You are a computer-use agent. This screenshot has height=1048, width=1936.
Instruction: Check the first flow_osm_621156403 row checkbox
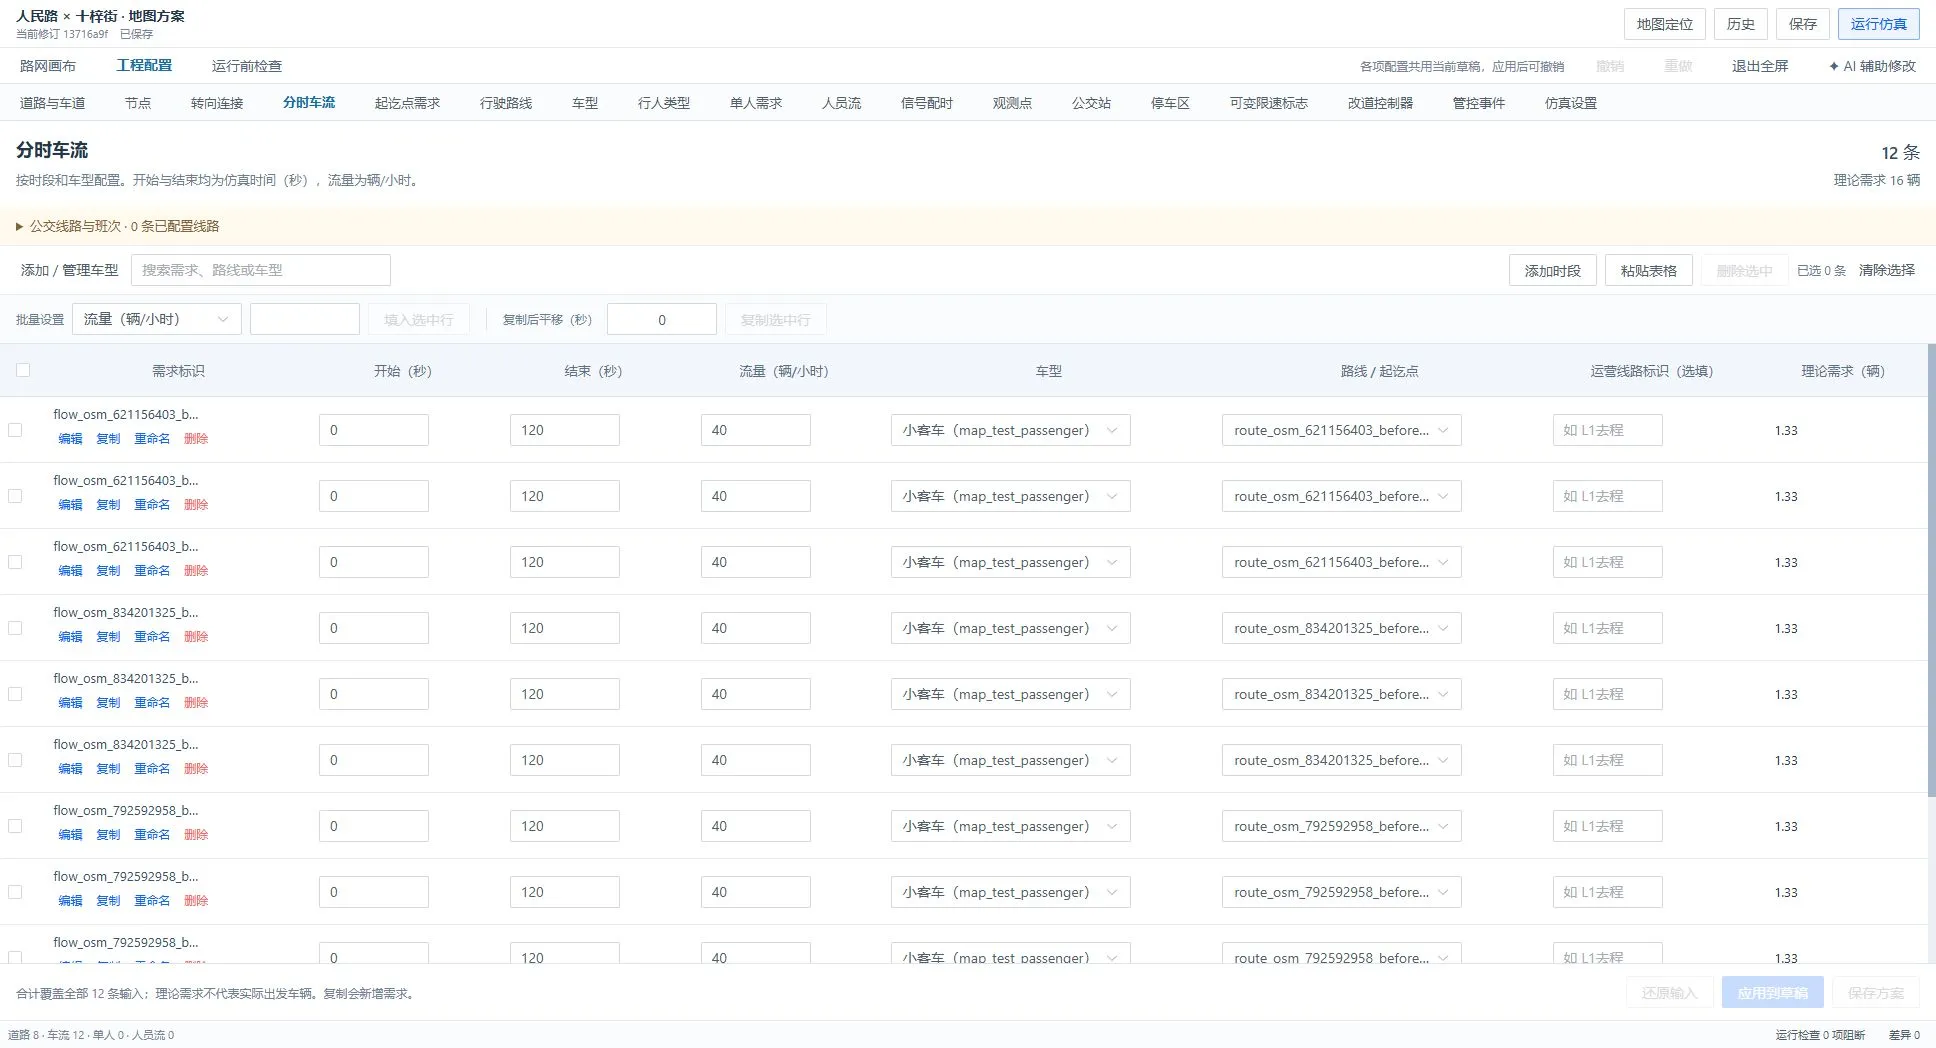15,430
